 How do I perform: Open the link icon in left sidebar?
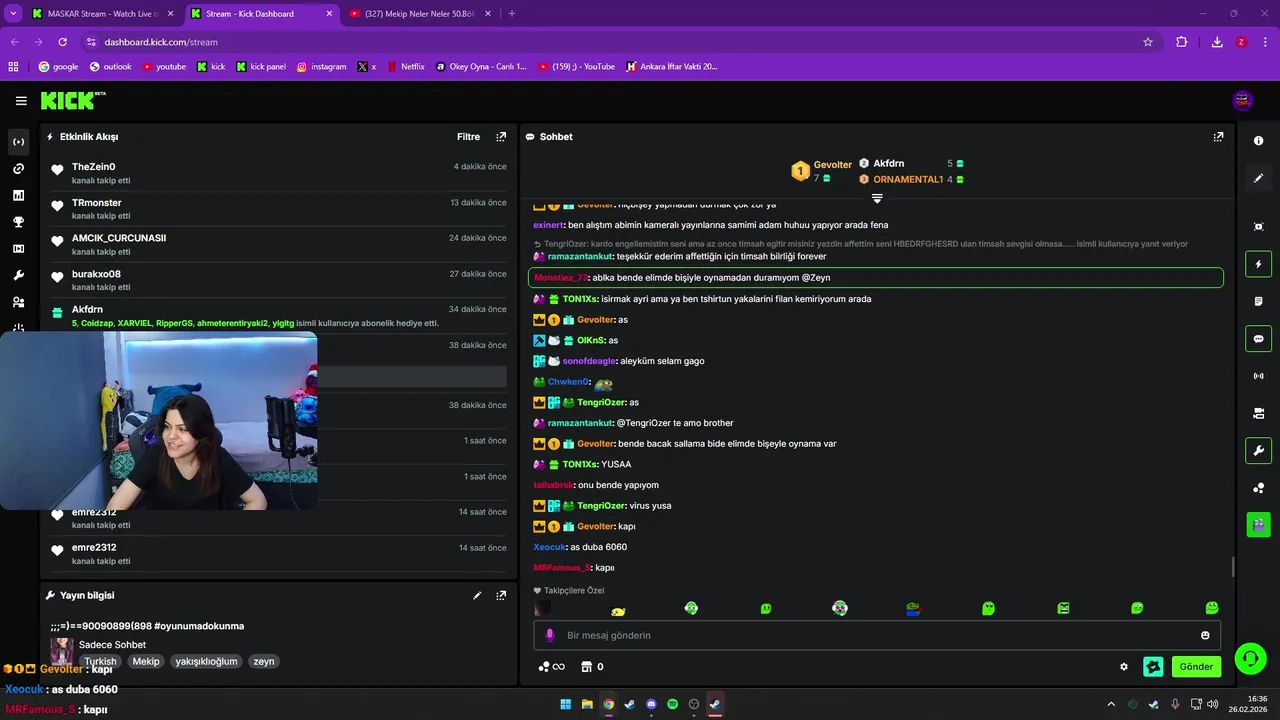[18, 169]
